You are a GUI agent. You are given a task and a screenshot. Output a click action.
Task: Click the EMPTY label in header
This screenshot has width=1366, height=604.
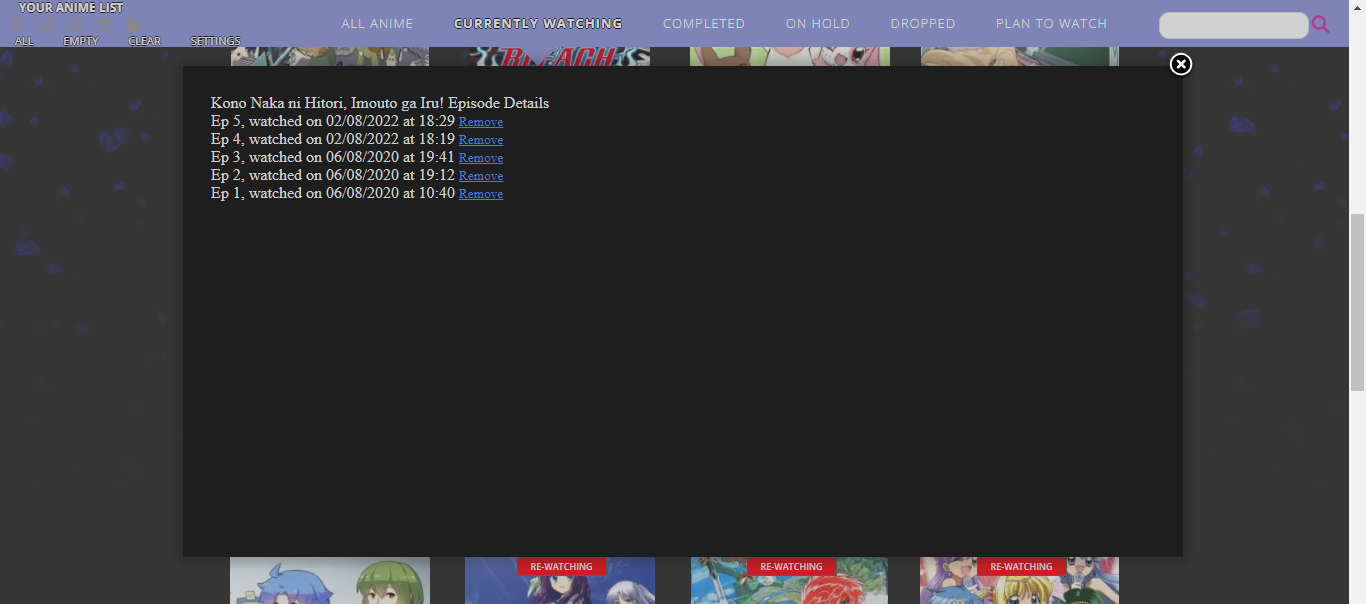[x=81, y=41]
